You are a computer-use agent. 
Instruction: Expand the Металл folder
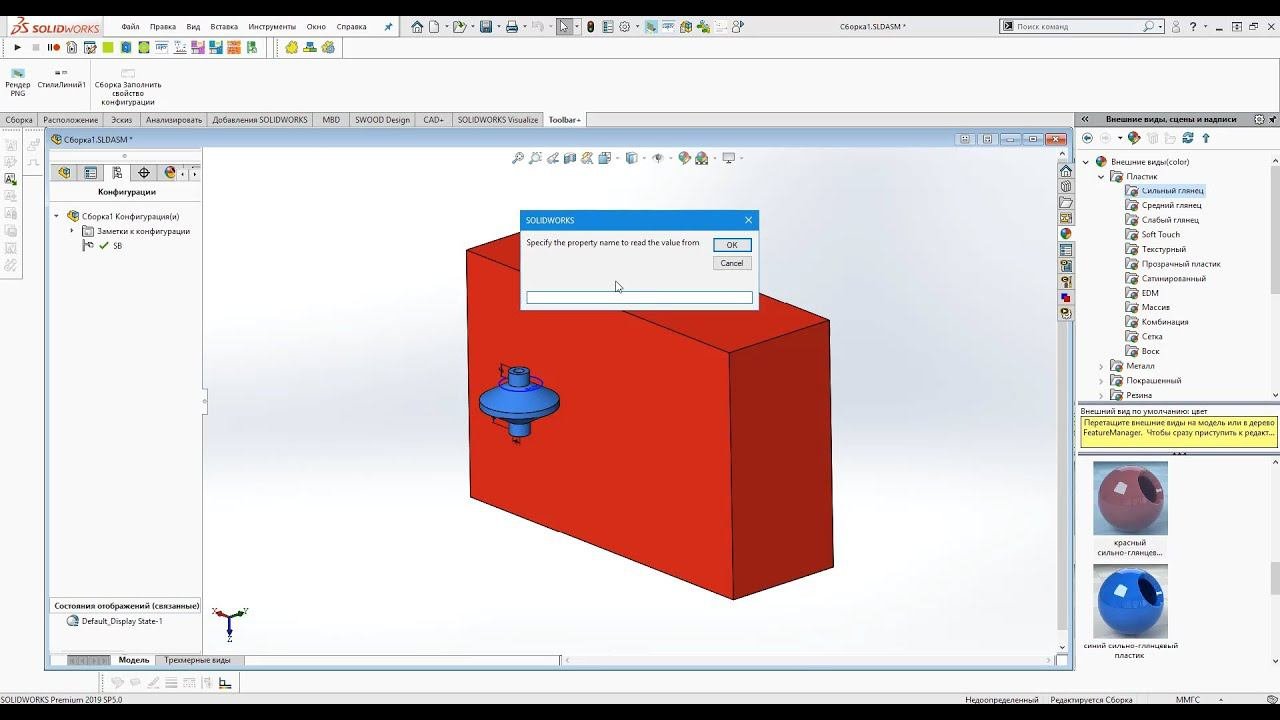1102,366
